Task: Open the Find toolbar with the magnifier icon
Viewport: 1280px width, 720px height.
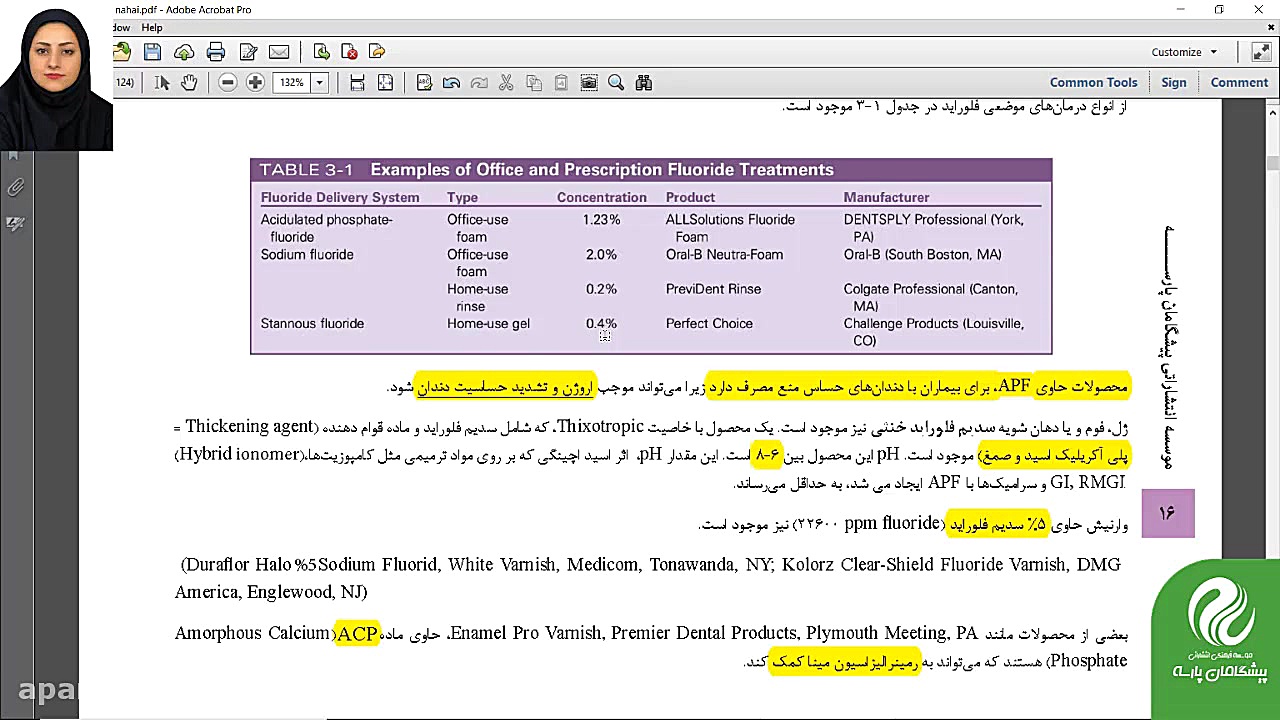Action: click(616, 82)
